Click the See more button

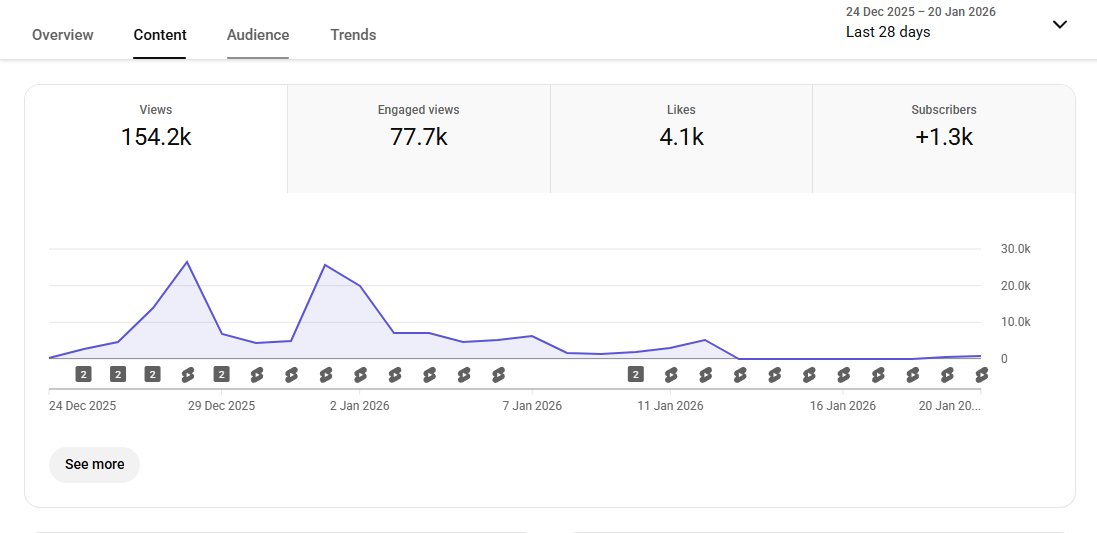[x=94, y=465]
